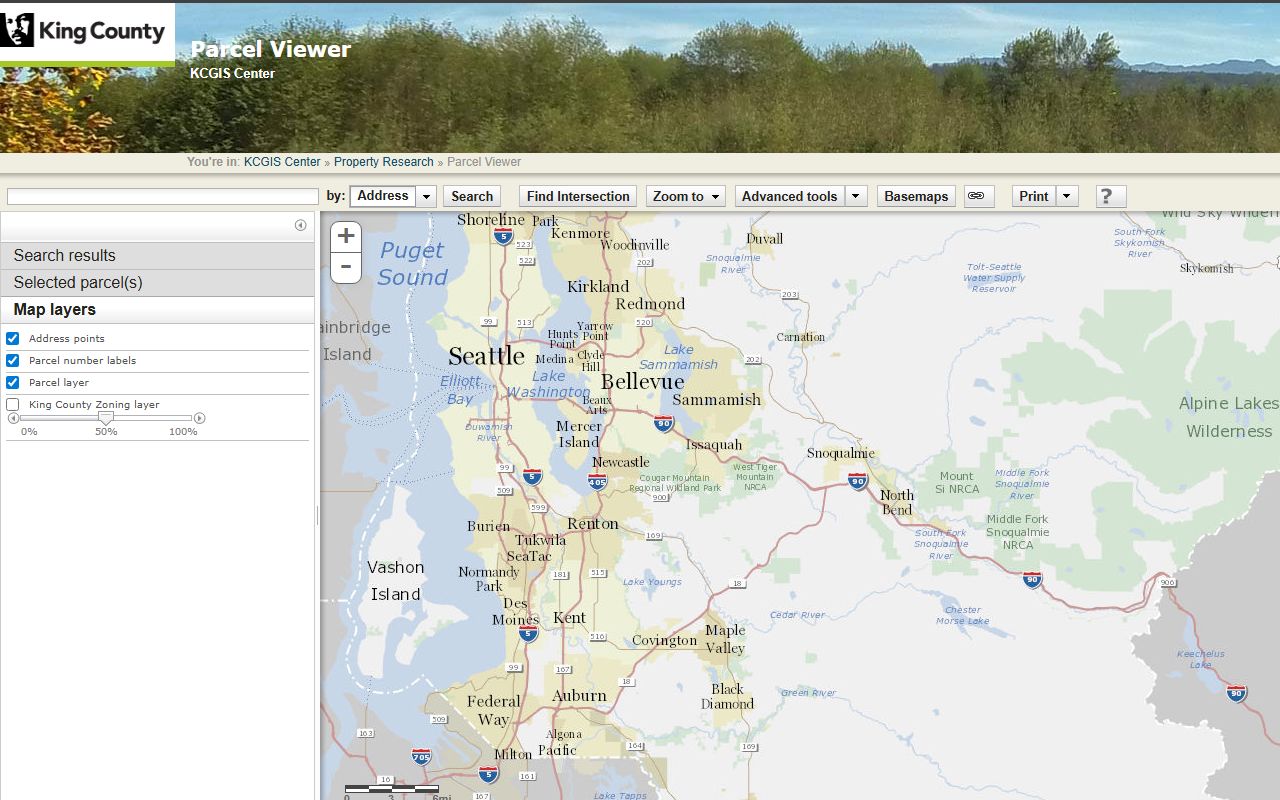Click the Renton label on the map
The height and width of the screenshot is (800, 1280).
(593, 524)
